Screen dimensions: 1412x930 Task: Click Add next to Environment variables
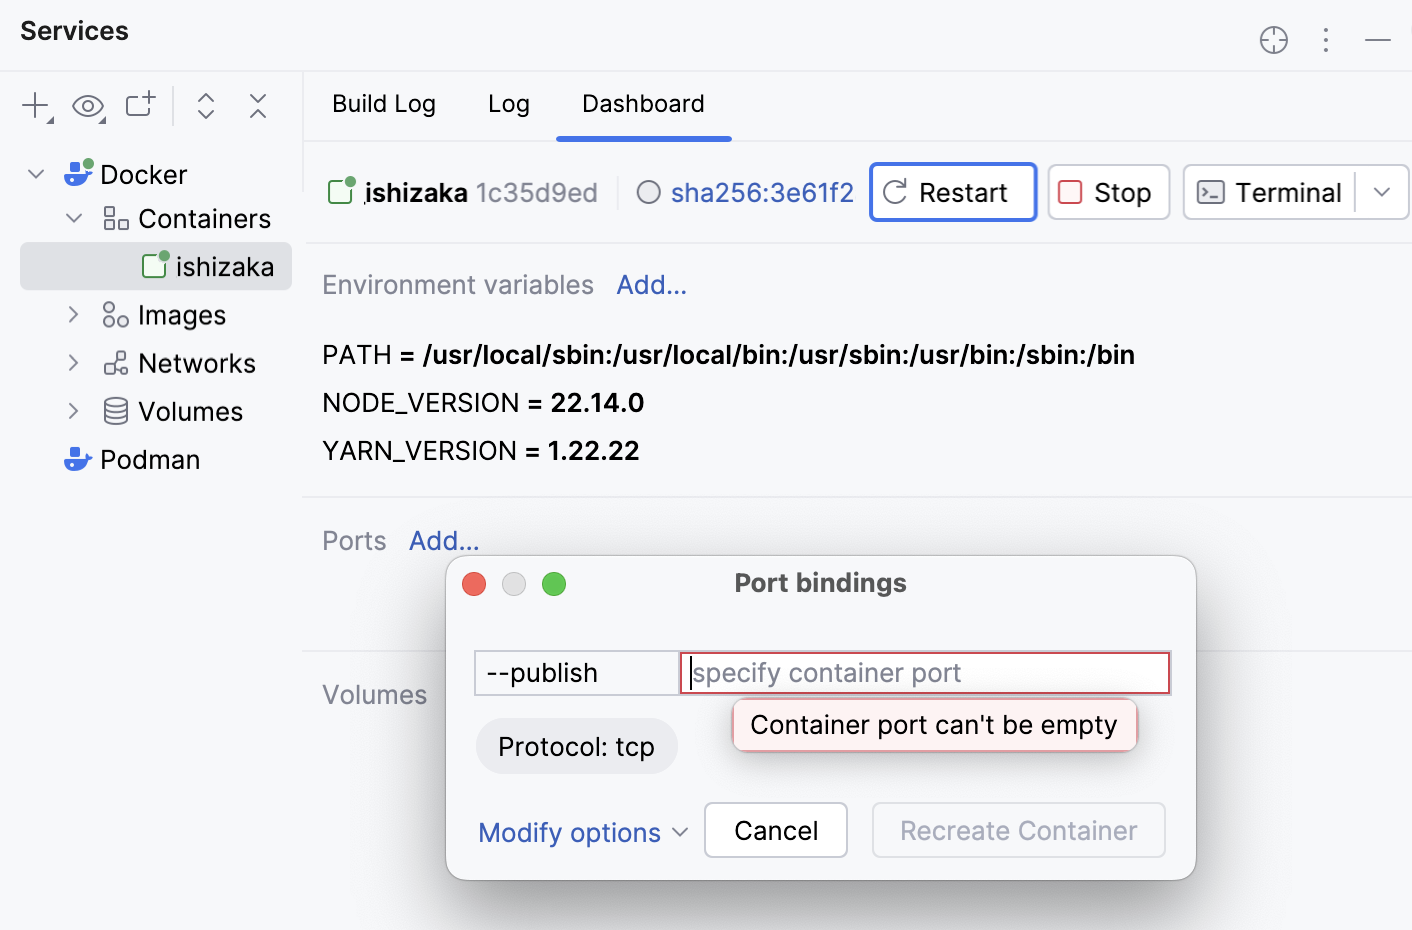651,285
